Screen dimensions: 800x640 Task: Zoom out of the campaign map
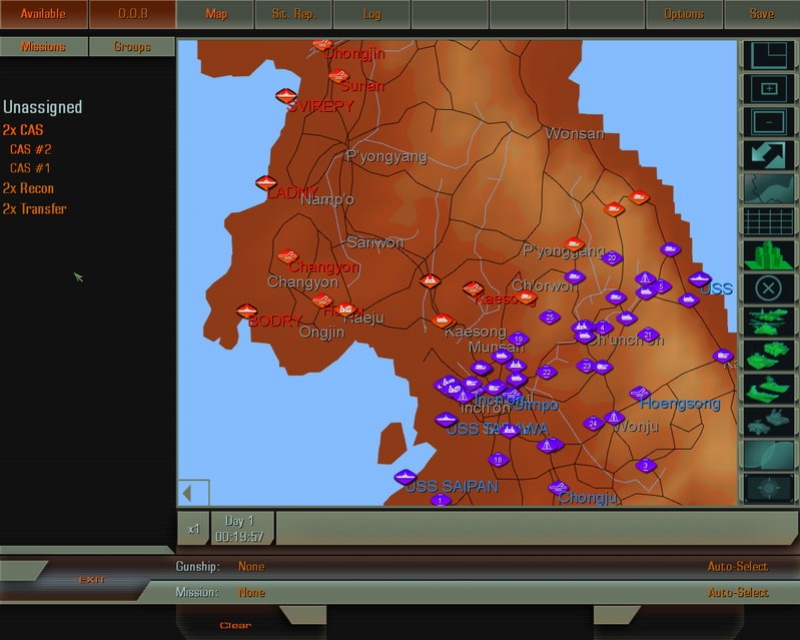click(768, 122)
